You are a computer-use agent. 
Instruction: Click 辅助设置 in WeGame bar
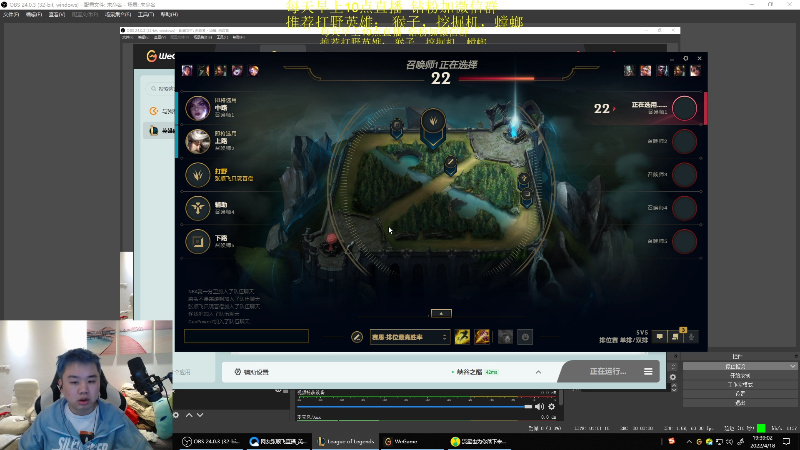pyautogui.click(x=252, y=372)
